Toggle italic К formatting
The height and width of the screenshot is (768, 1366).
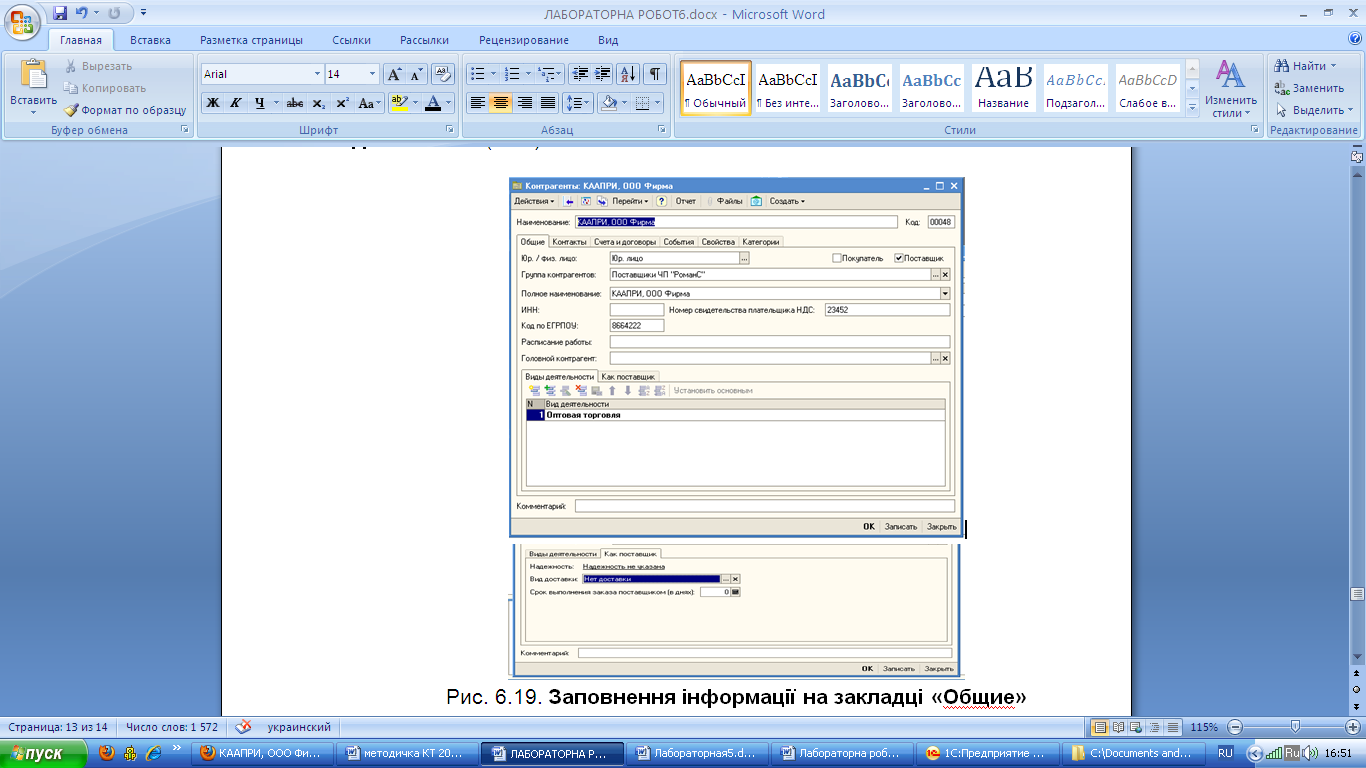236,103
